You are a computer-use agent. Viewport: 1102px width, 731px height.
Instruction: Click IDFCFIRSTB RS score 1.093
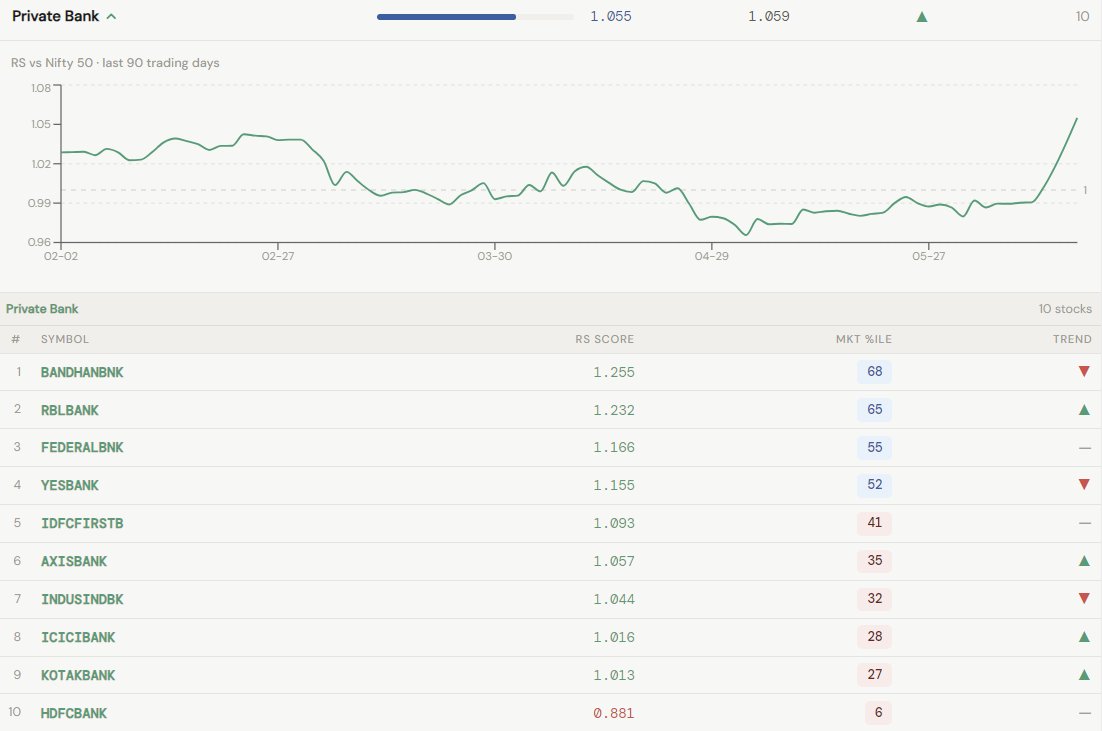tap(614, 524)
